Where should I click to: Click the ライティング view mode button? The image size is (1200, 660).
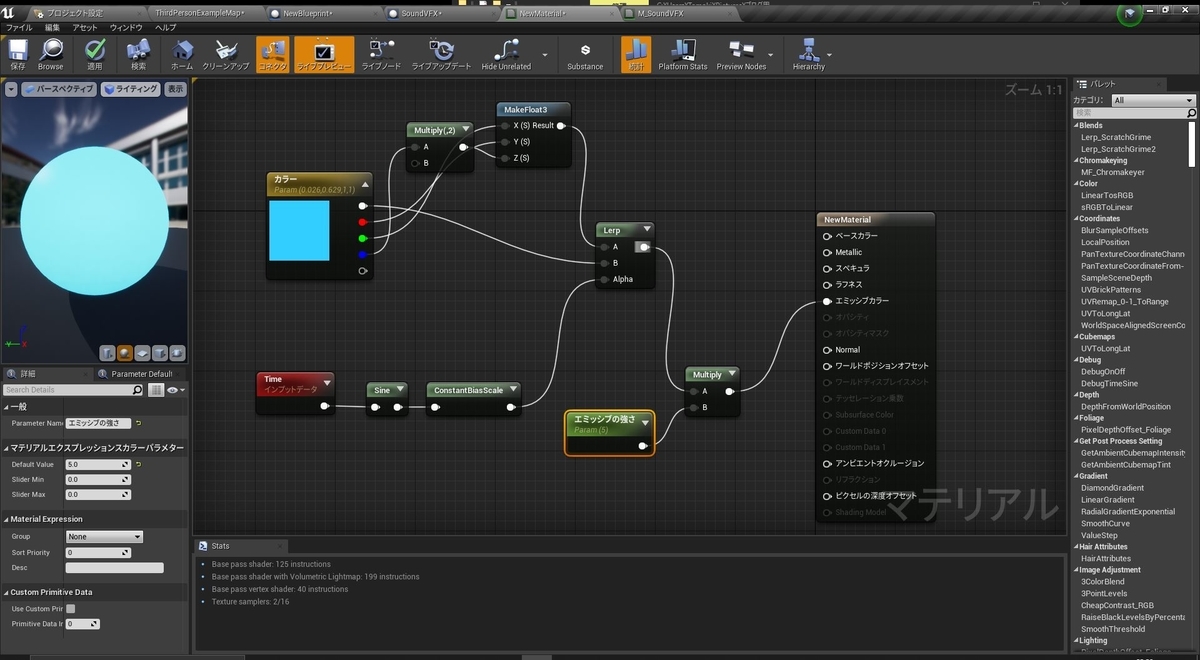(131, 89)
